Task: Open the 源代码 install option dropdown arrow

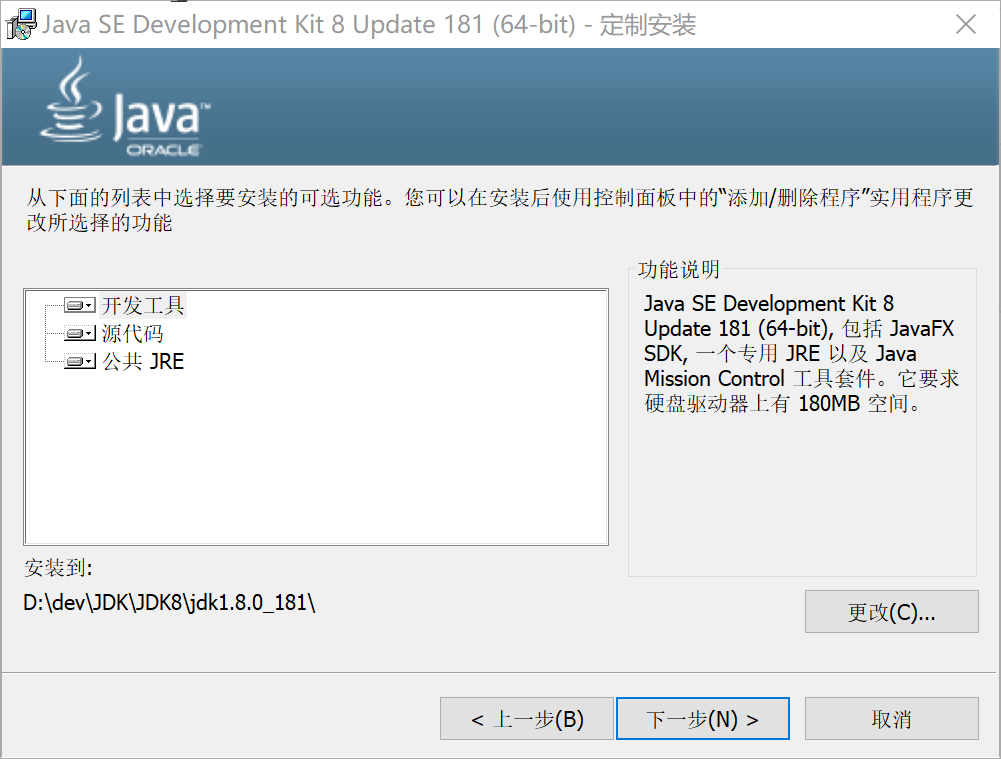Action: click(x=90, y=334)
